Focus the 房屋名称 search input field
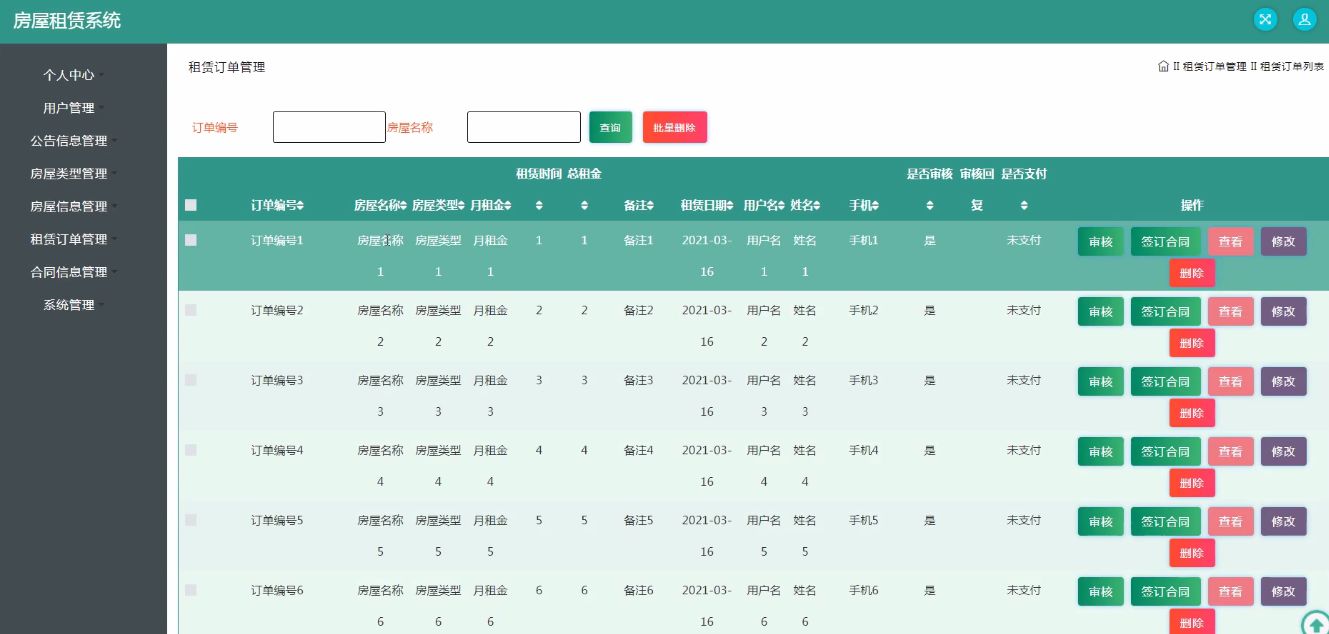Viewport: 1329px width, 634px height. [x=524, y=127]
